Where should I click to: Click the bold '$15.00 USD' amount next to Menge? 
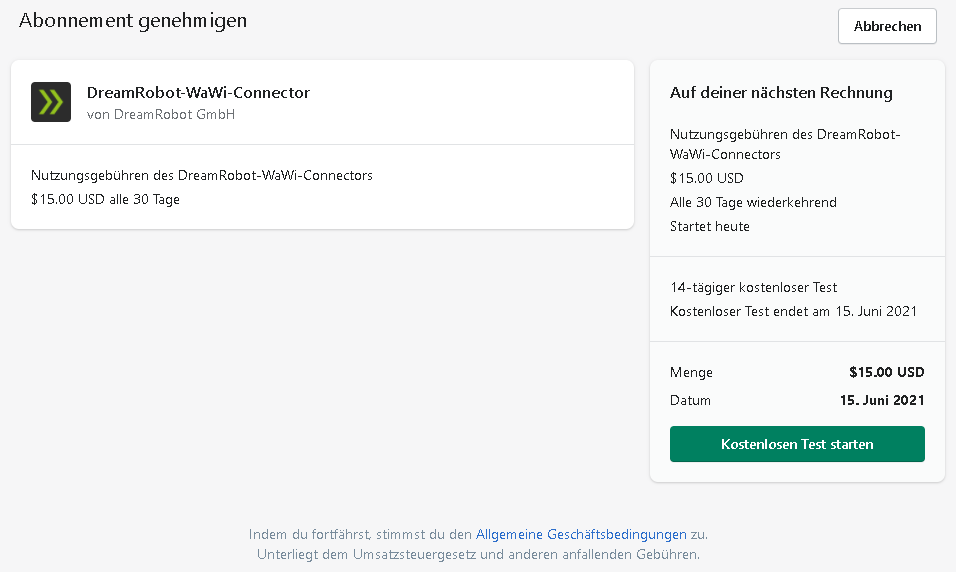(886, 372)
